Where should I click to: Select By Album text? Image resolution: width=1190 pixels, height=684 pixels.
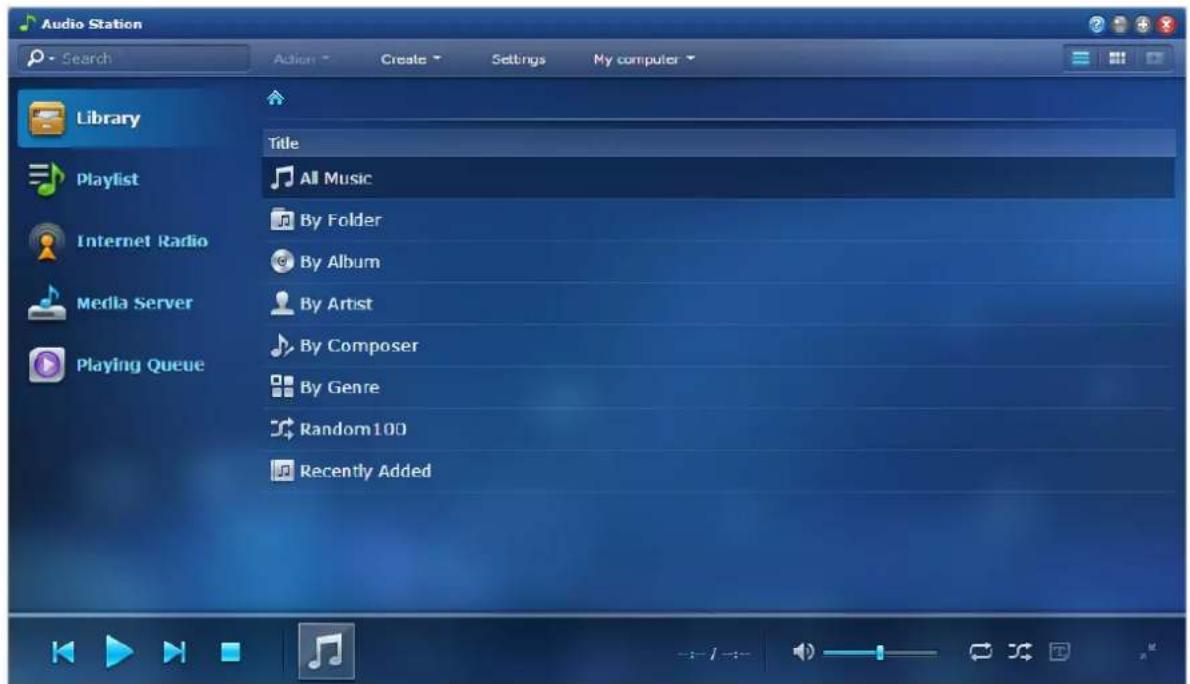coord(340,262)
